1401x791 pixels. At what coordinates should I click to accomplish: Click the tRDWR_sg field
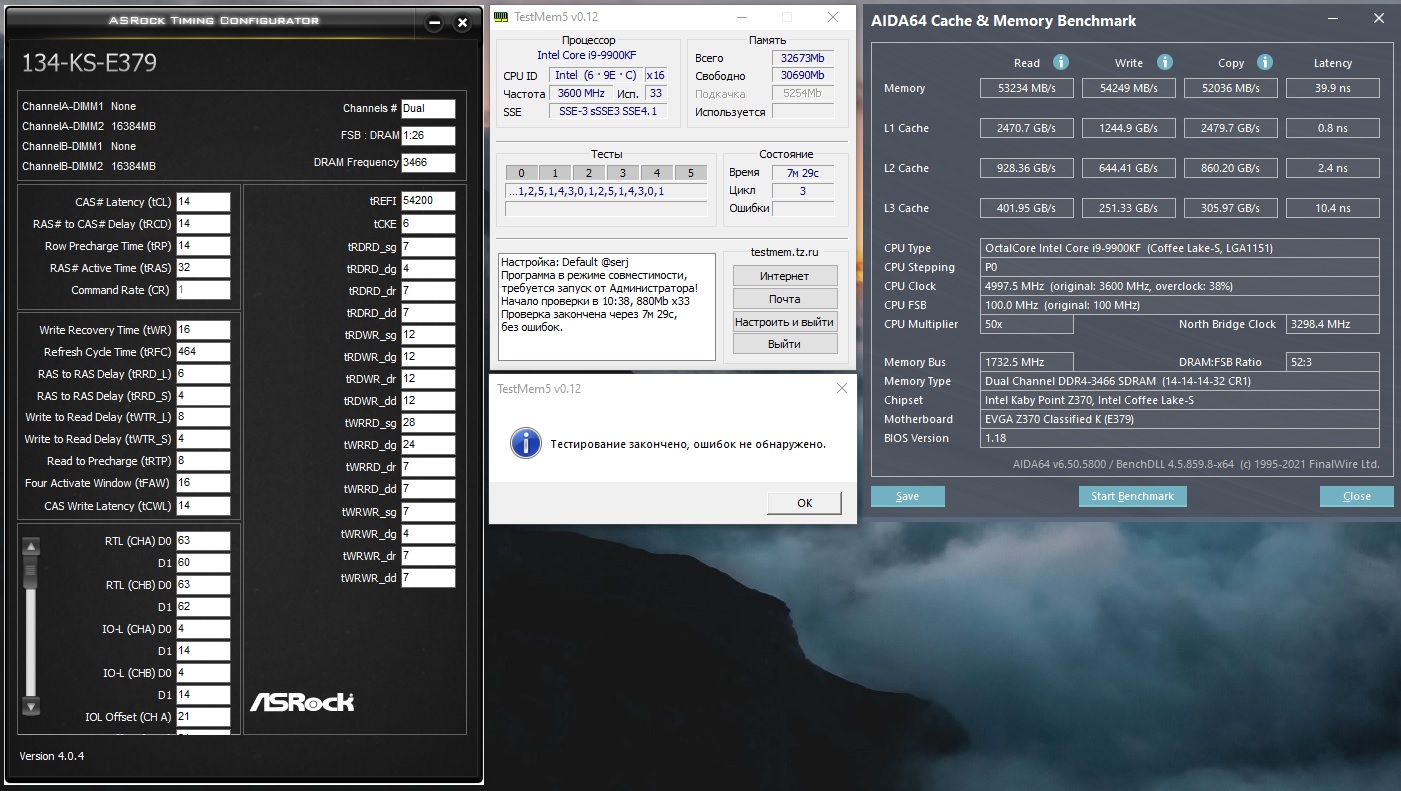(x=428, y=335)
